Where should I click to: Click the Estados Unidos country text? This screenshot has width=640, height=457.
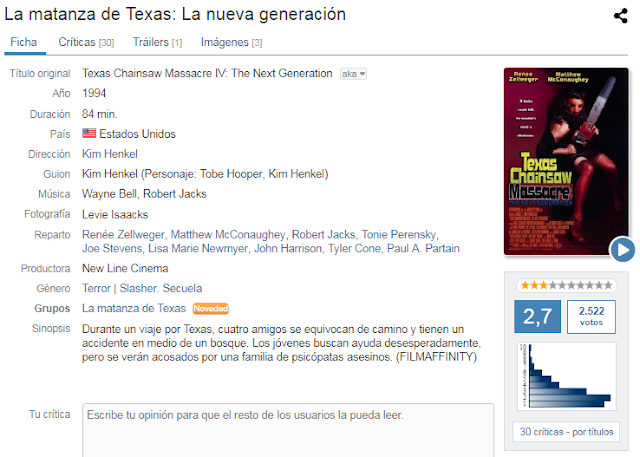pos(138,134)
